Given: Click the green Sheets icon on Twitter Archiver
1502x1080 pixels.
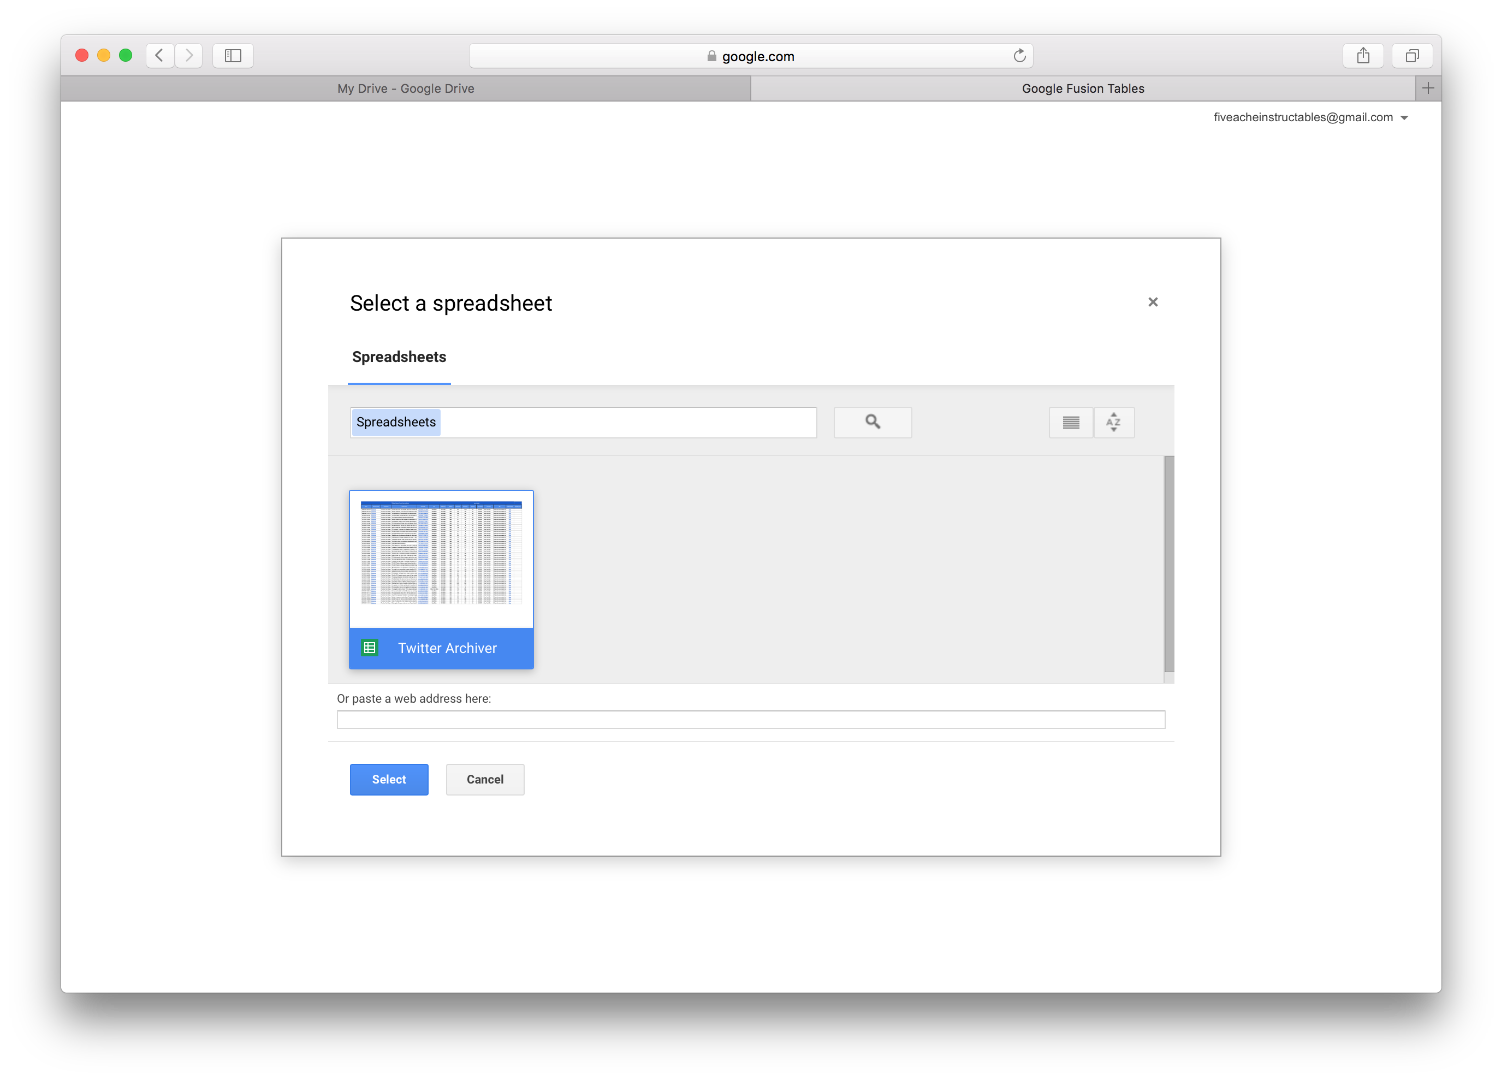Looking at the screenshot, I should point(370,647).
